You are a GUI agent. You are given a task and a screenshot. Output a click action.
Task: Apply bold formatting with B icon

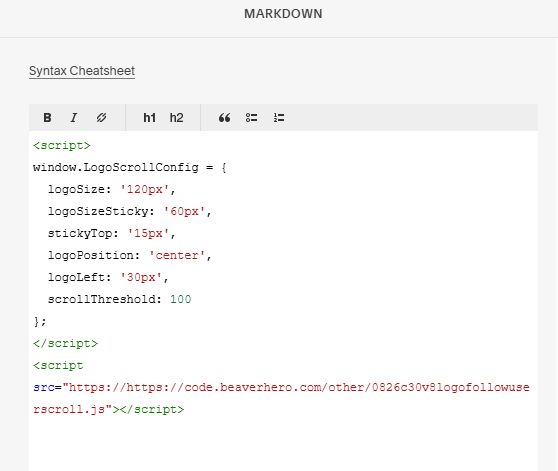47,118
